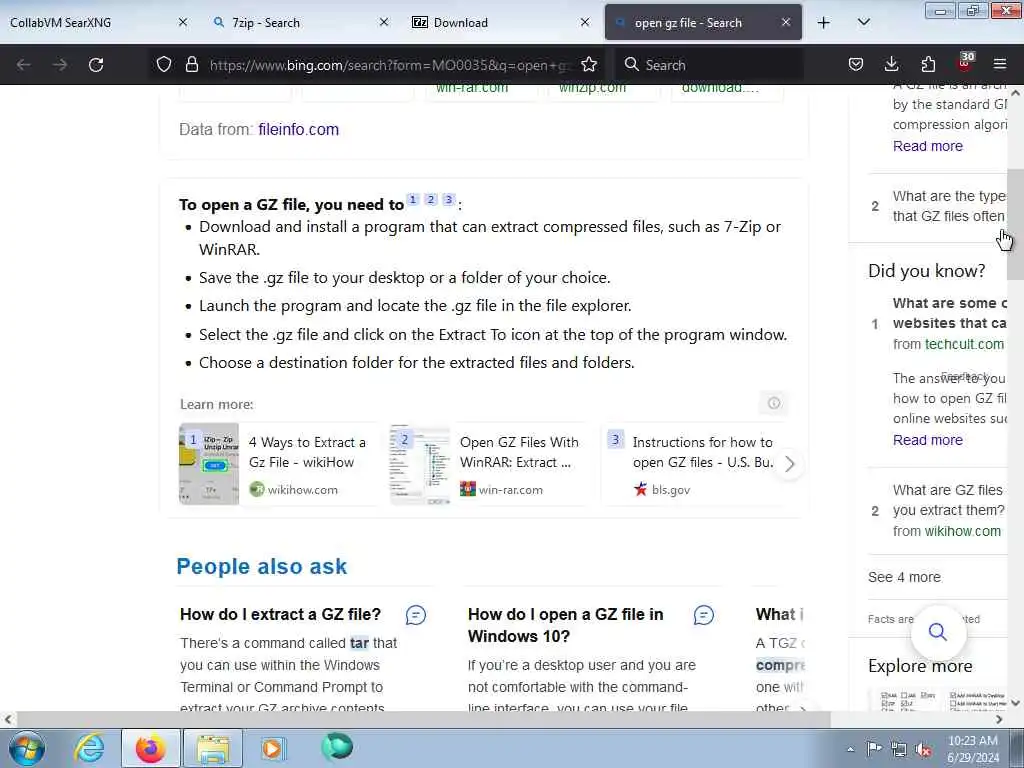
Task: Click Read more under compression algorithm text
Action: (927, 146)
